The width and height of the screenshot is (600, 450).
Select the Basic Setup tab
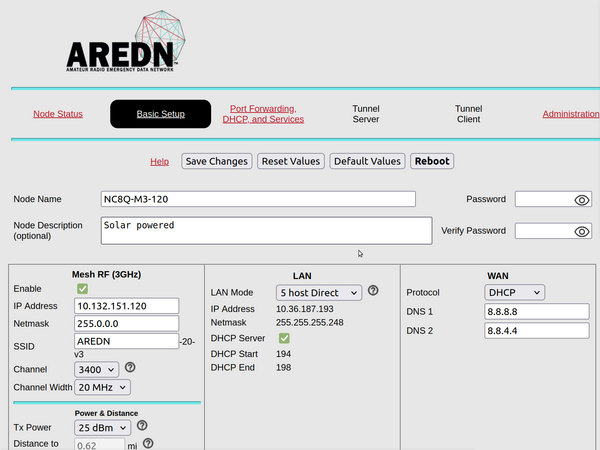pos(161,114)
